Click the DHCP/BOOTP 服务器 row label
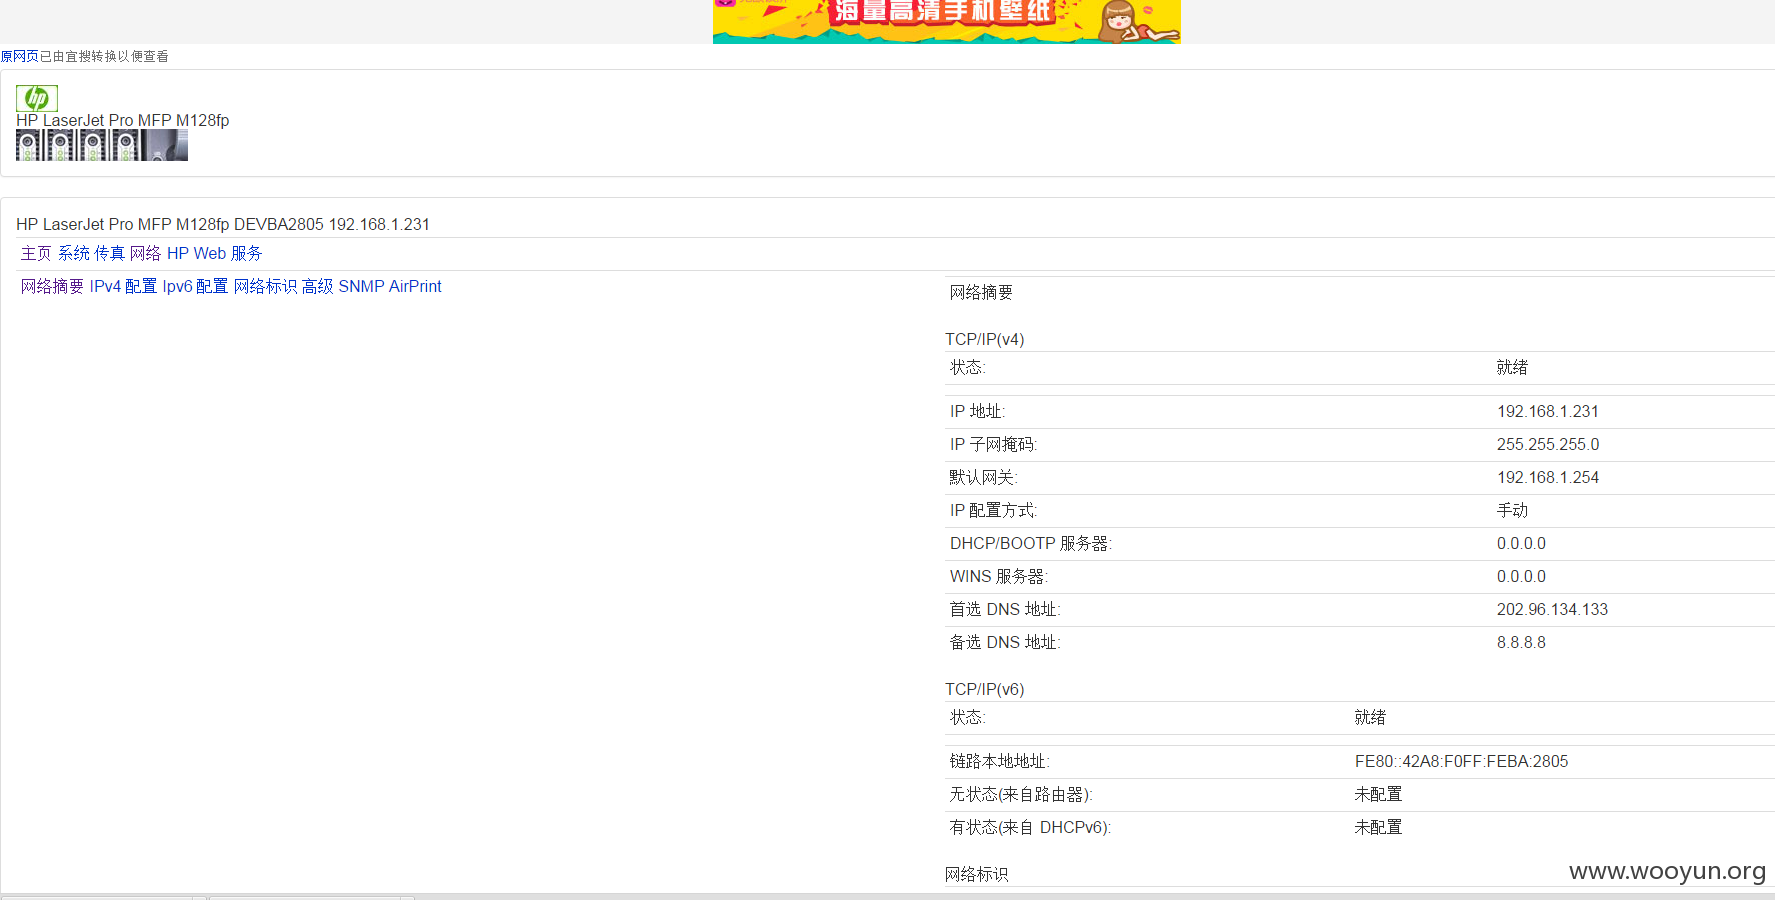The height and width of the screenshot is (900, 1775). [1031, 544]
